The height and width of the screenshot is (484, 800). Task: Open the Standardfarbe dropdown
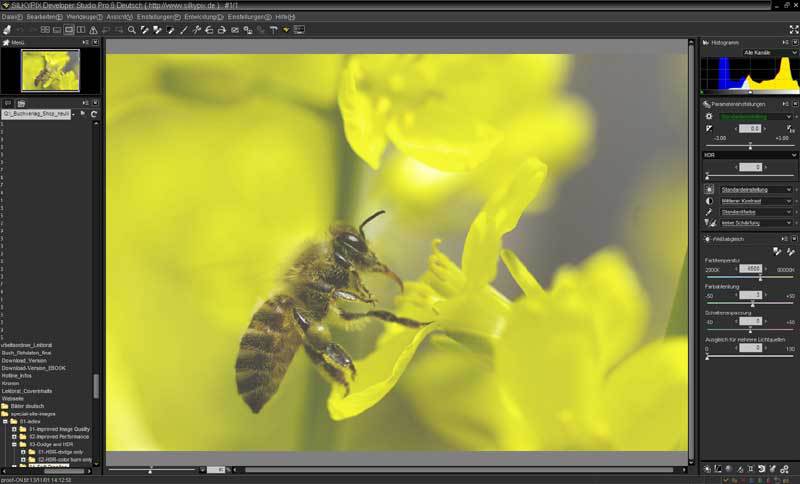point(756,212)
